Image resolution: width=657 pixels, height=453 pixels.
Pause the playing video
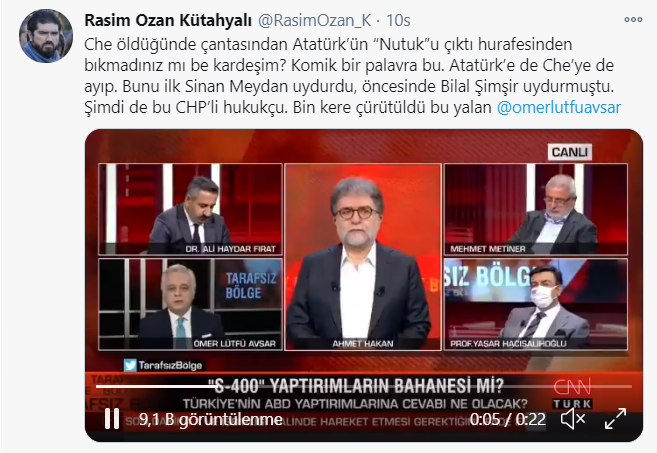pos(112,419)
